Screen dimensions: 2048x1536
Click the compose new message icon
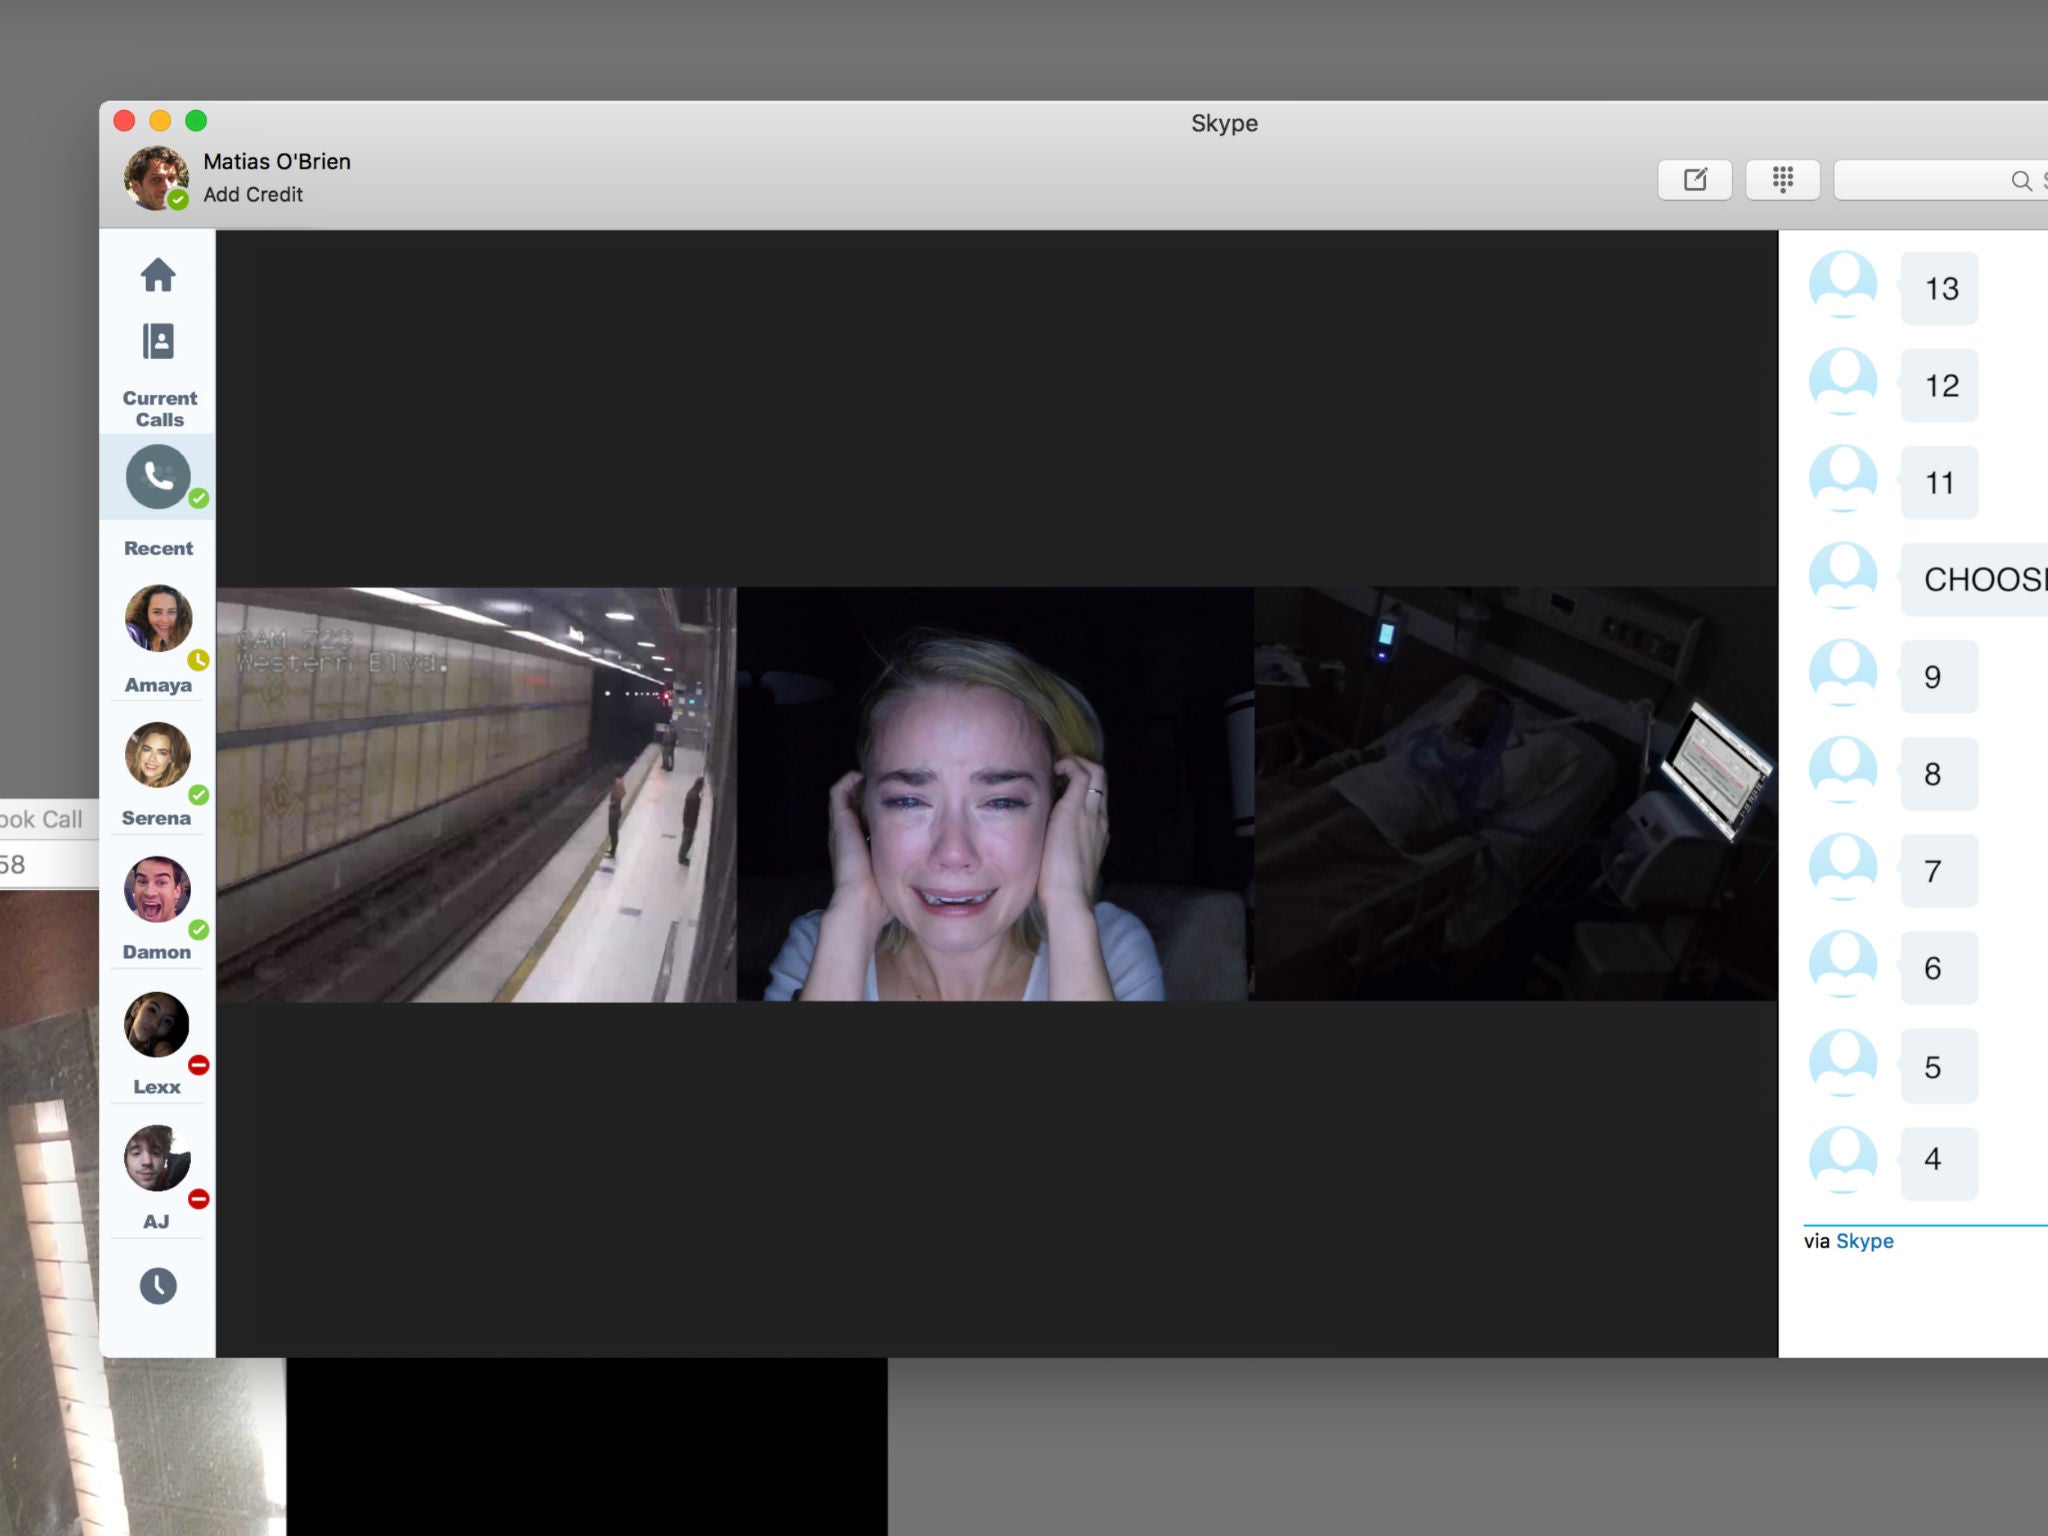[1695, 180]
